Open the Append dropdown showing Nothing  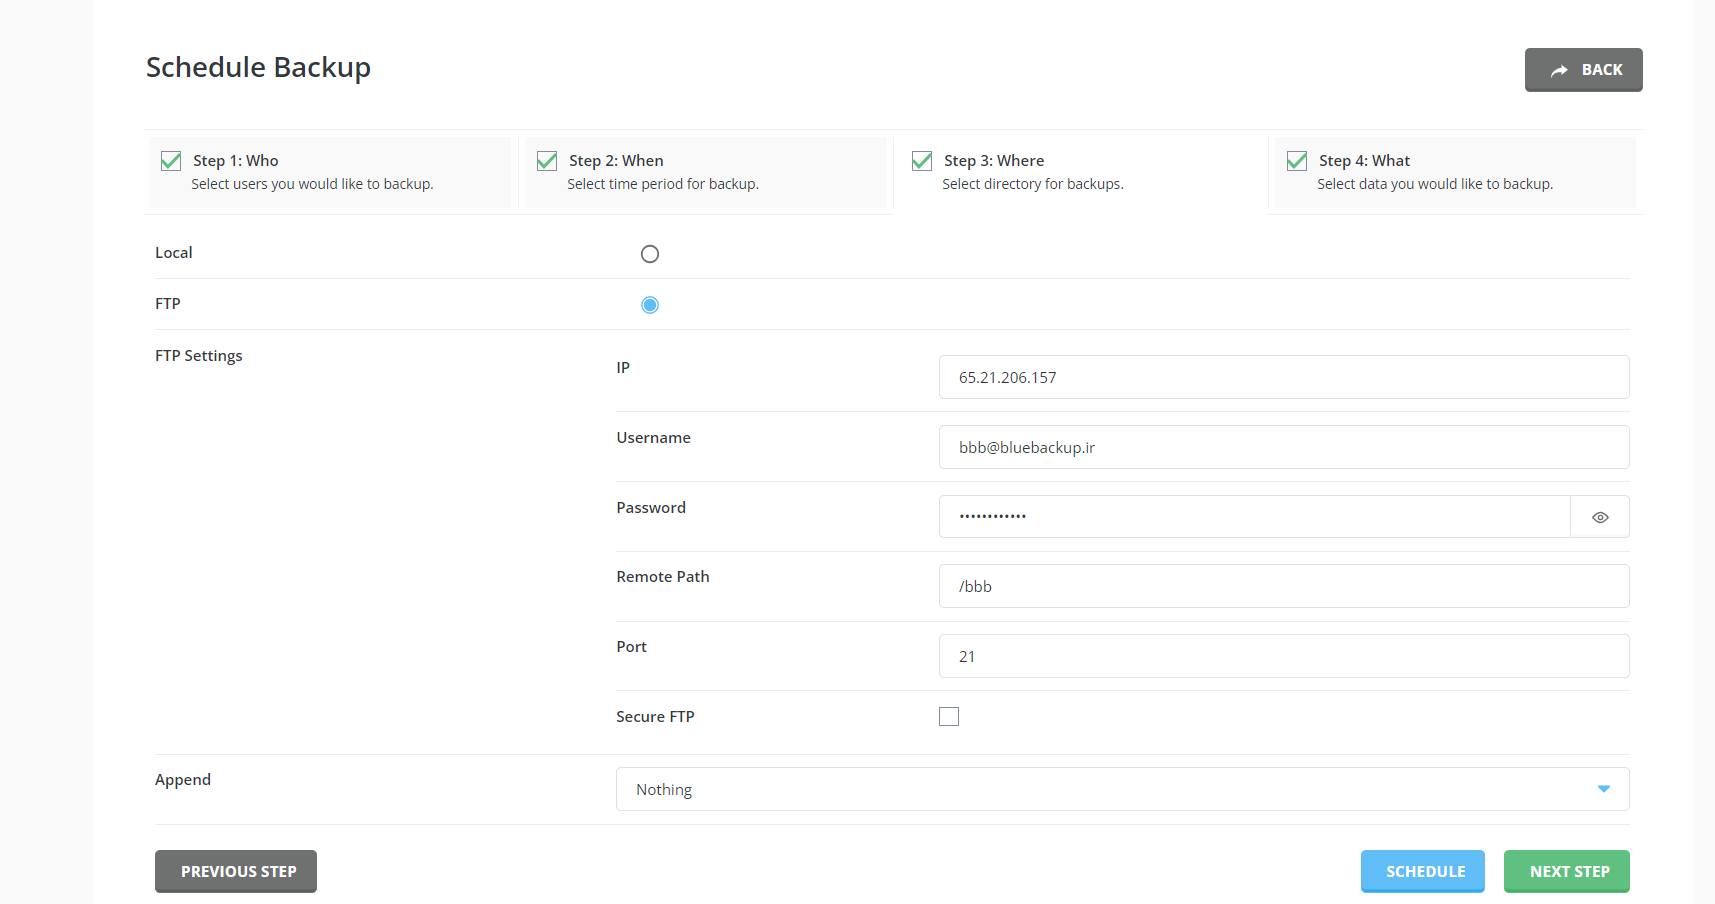(1100, 789)
